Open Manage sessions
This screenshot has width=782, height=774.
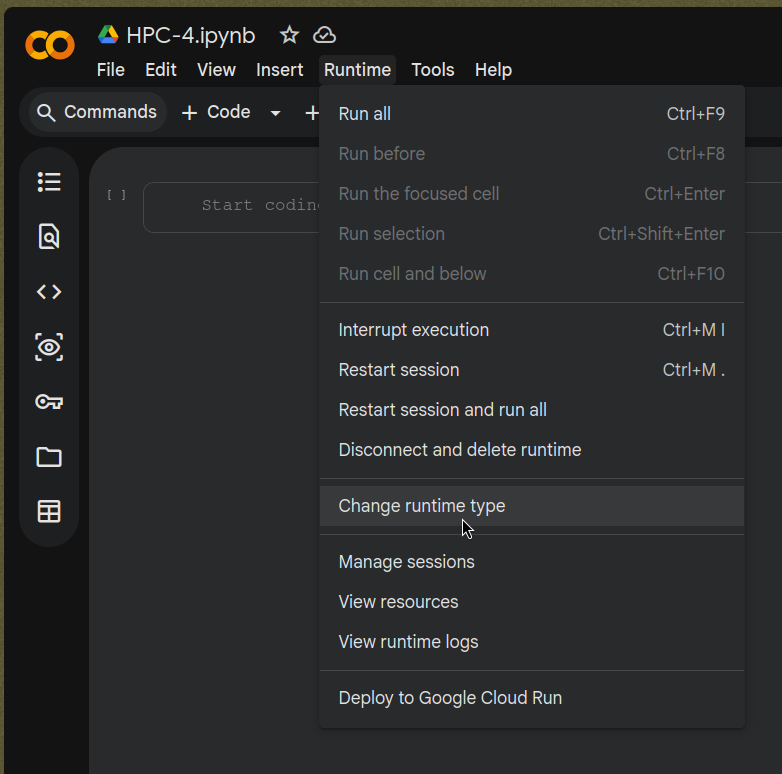tap(532, 562)
